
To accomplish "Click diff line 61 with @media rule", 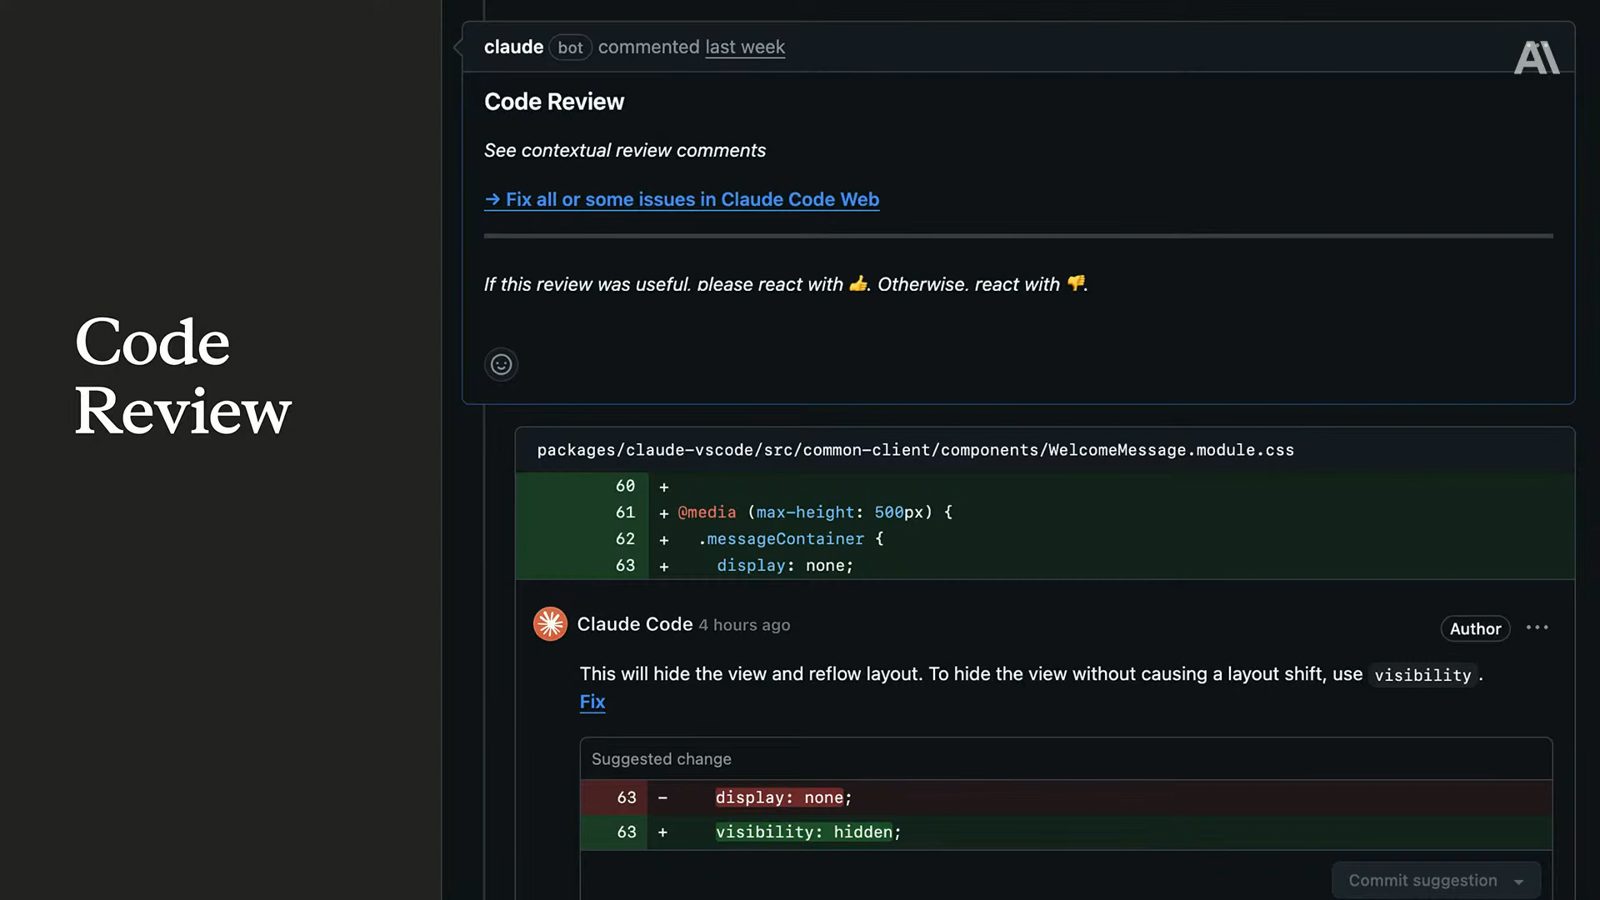I will (1045, 512).
